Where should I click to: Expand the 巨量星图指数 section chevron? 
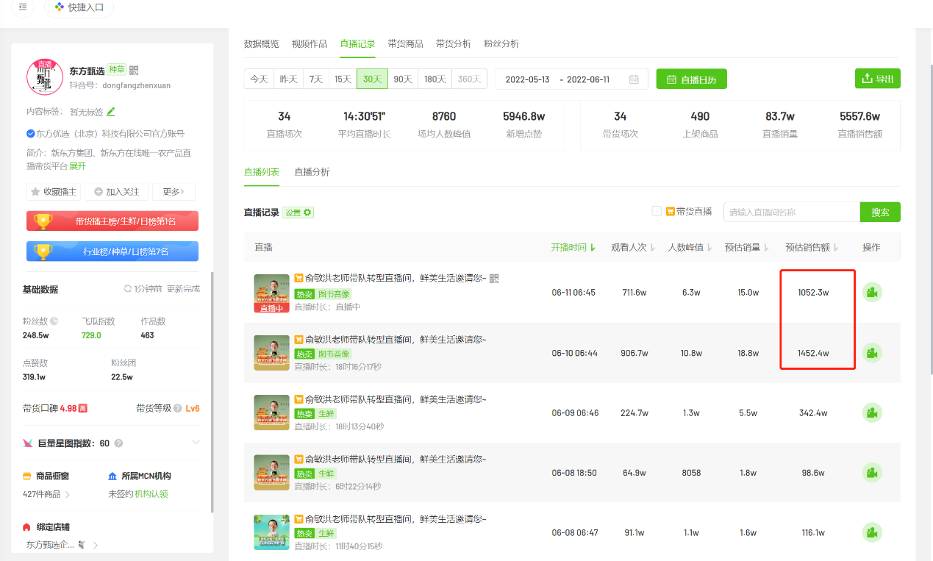pos(195,443)
